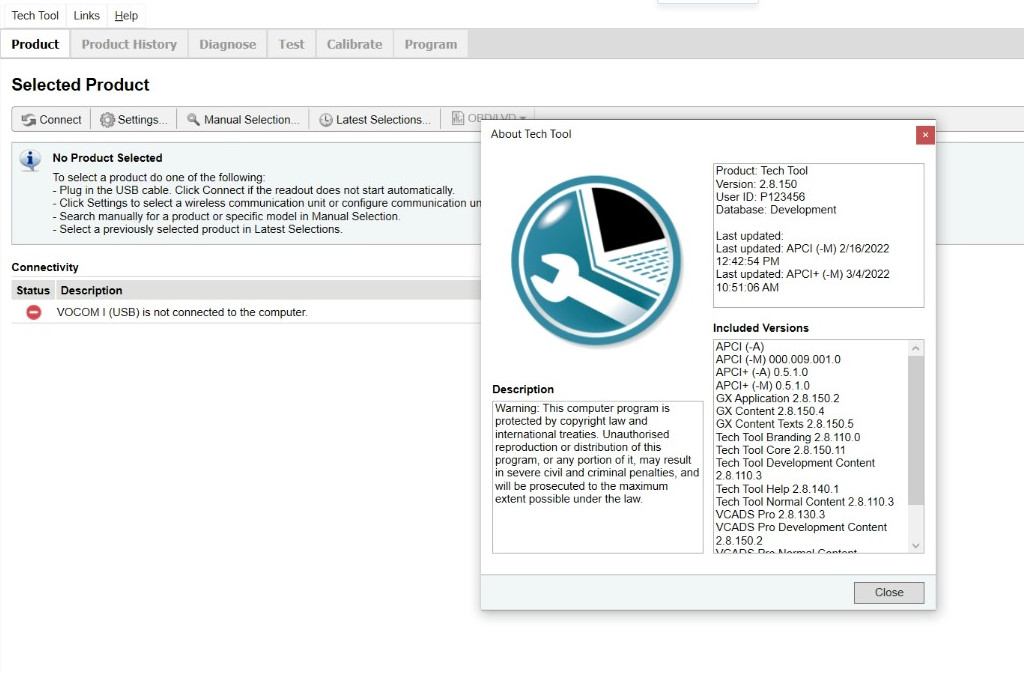Image resolution: width=1024 pixels, height=673 pixels.
Task: Click the Tech Tool application logo image
Action: [597, 260]
